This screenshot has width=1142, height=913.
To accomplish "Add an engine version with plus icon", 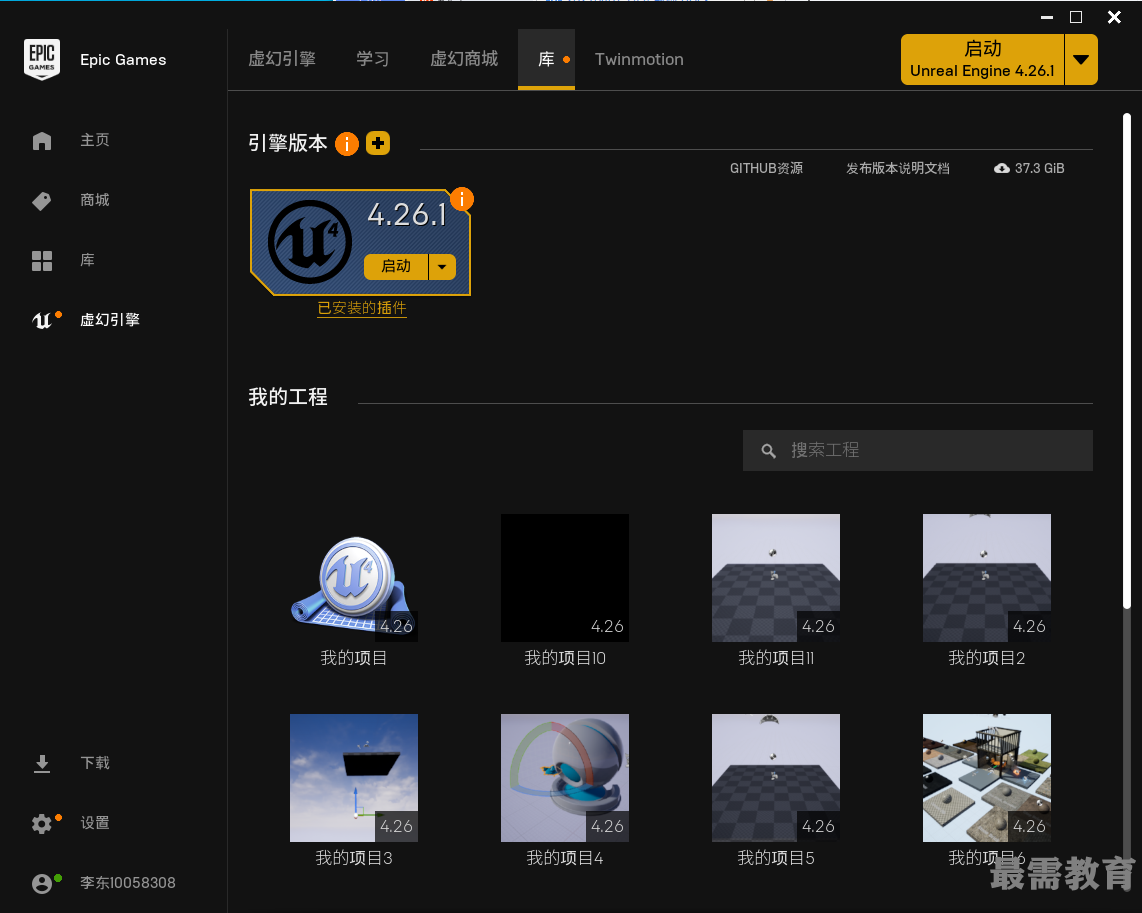I will pos(378,143).
